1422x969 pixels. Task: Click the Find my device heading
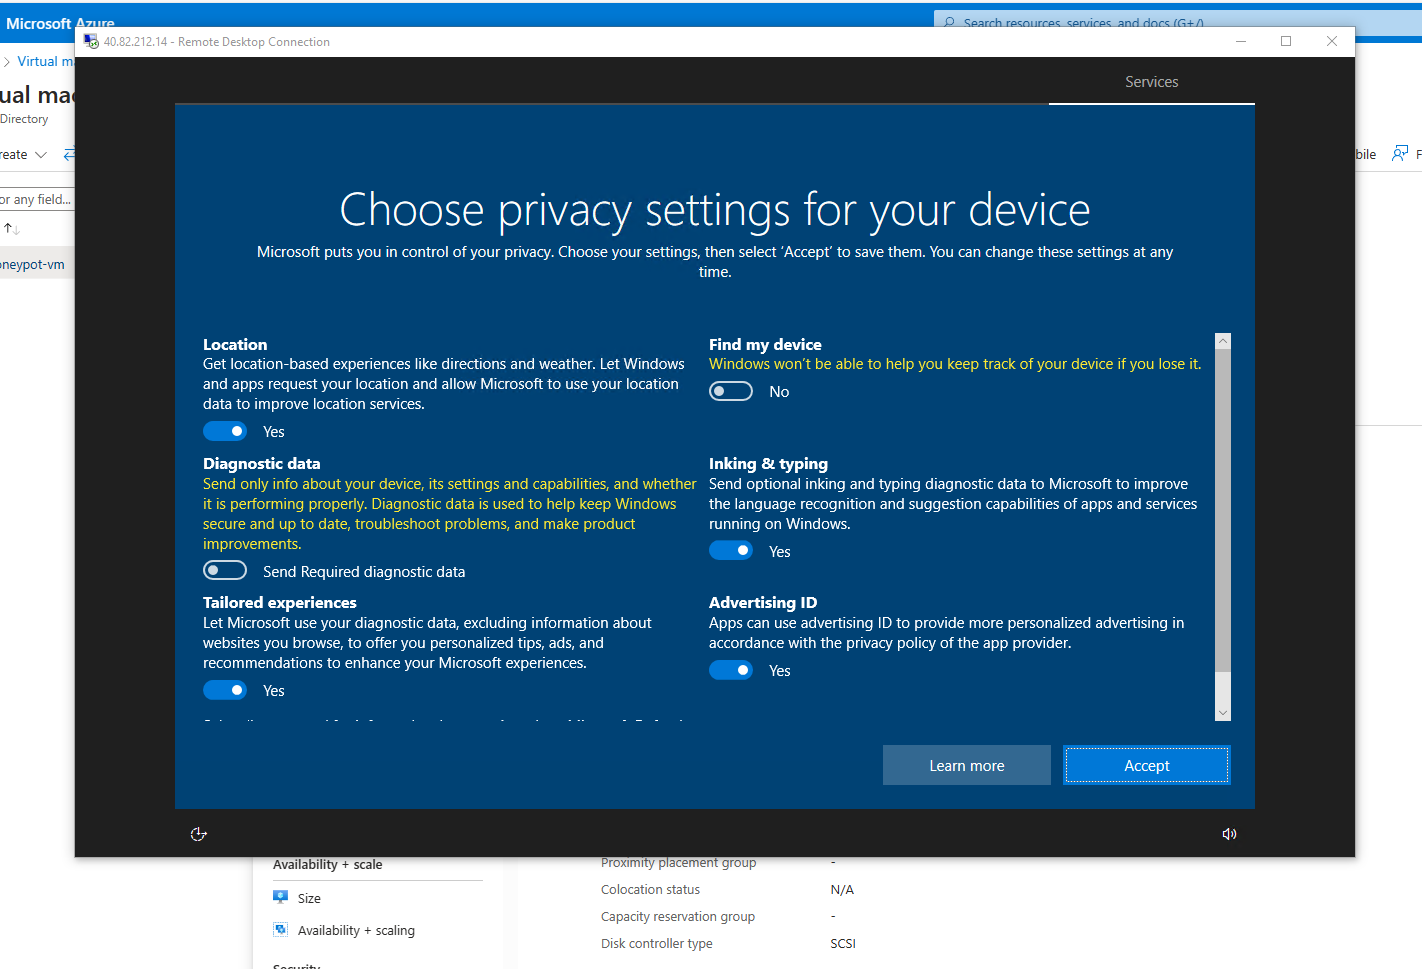(765, 344)
